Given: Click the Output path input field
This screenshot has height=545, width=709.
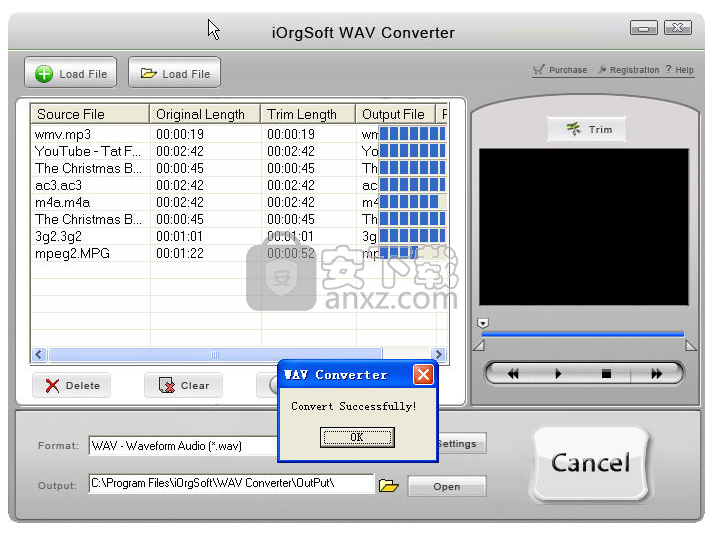Looking at the screenshot, I should click(x=231, y=483).
